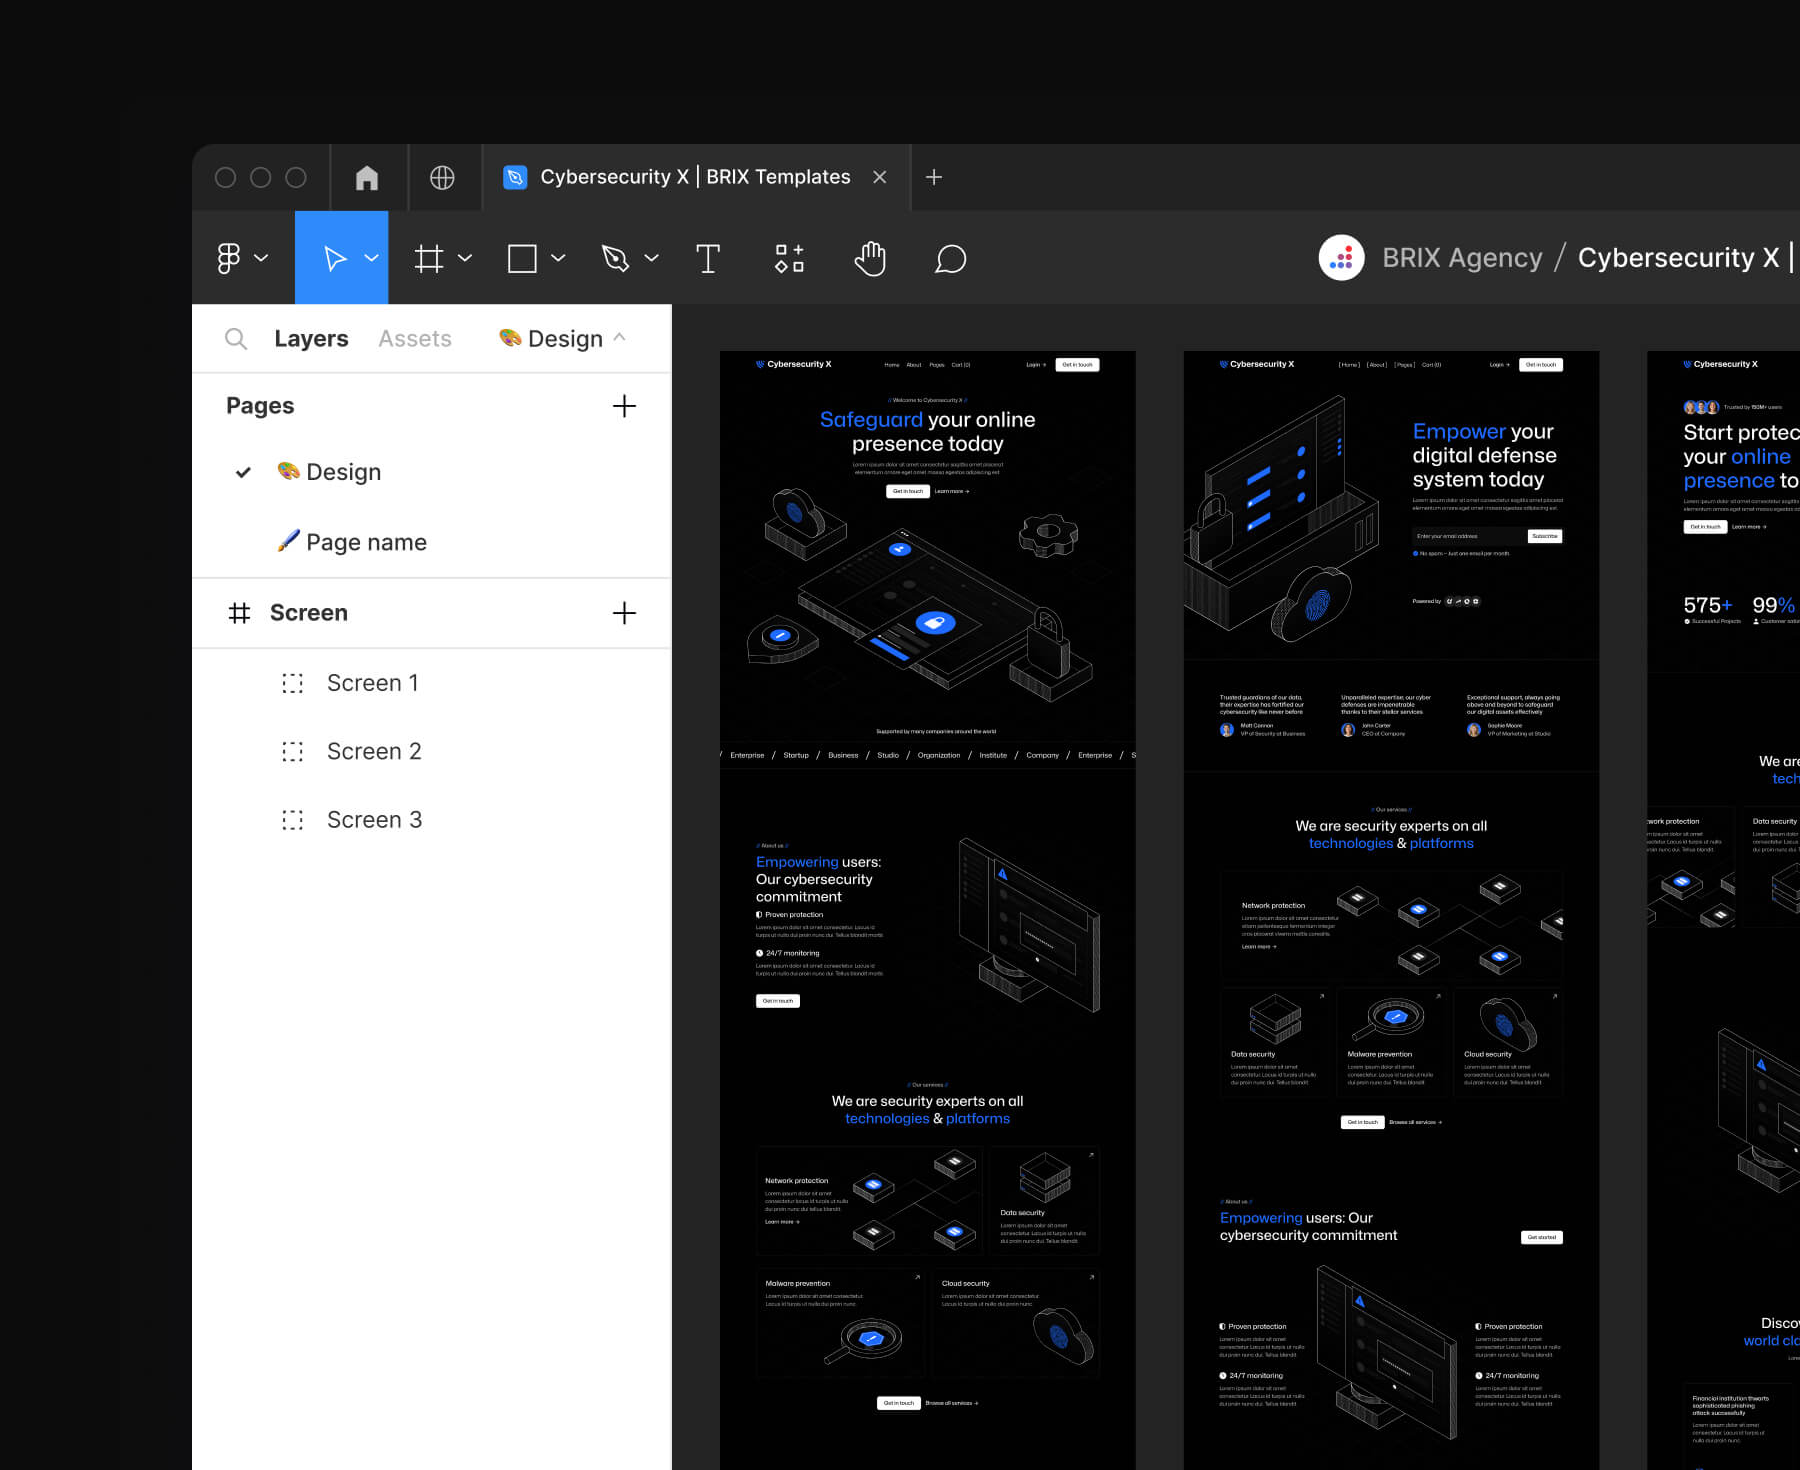Switch to the Assets tab
The width and height of the screenshot is (1800, 1470).
click(414, 338)
